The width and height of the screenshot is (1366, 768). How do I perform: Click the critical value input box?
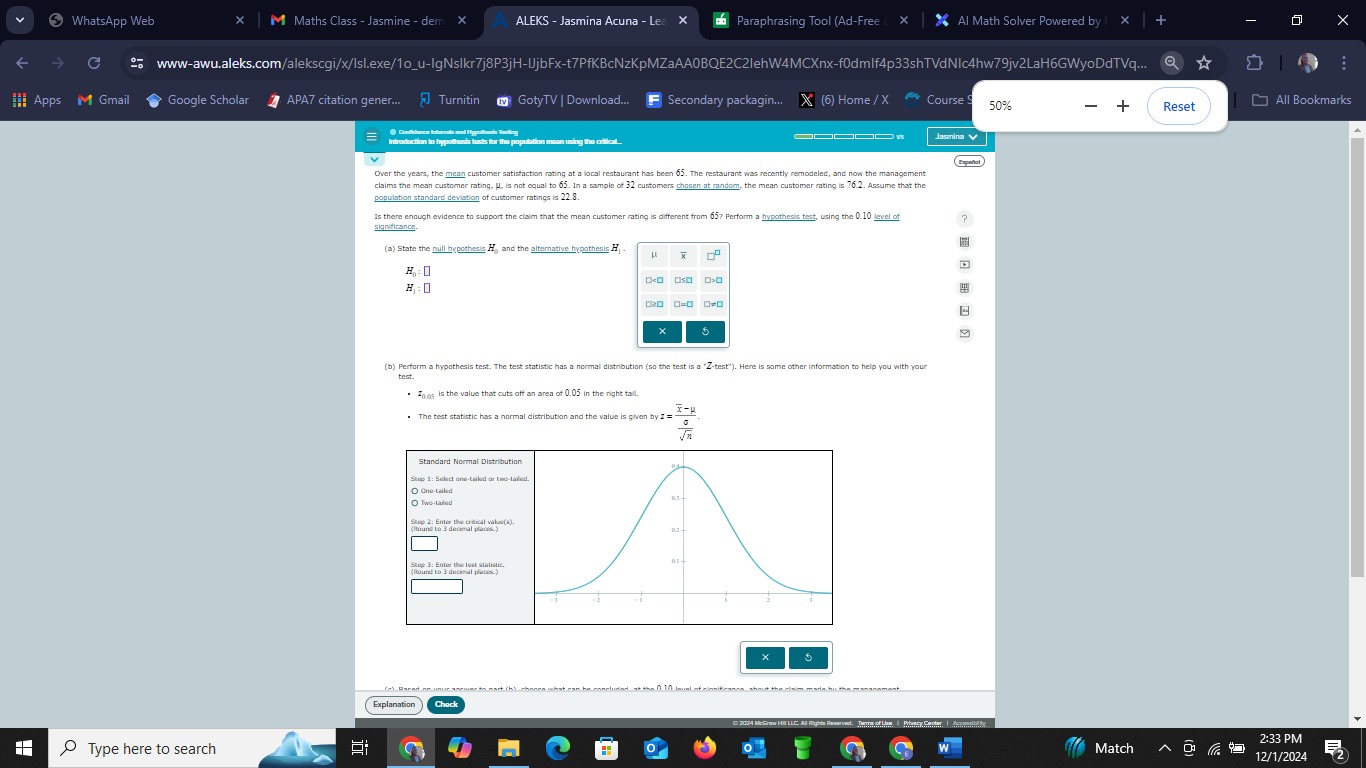(424, 544)
